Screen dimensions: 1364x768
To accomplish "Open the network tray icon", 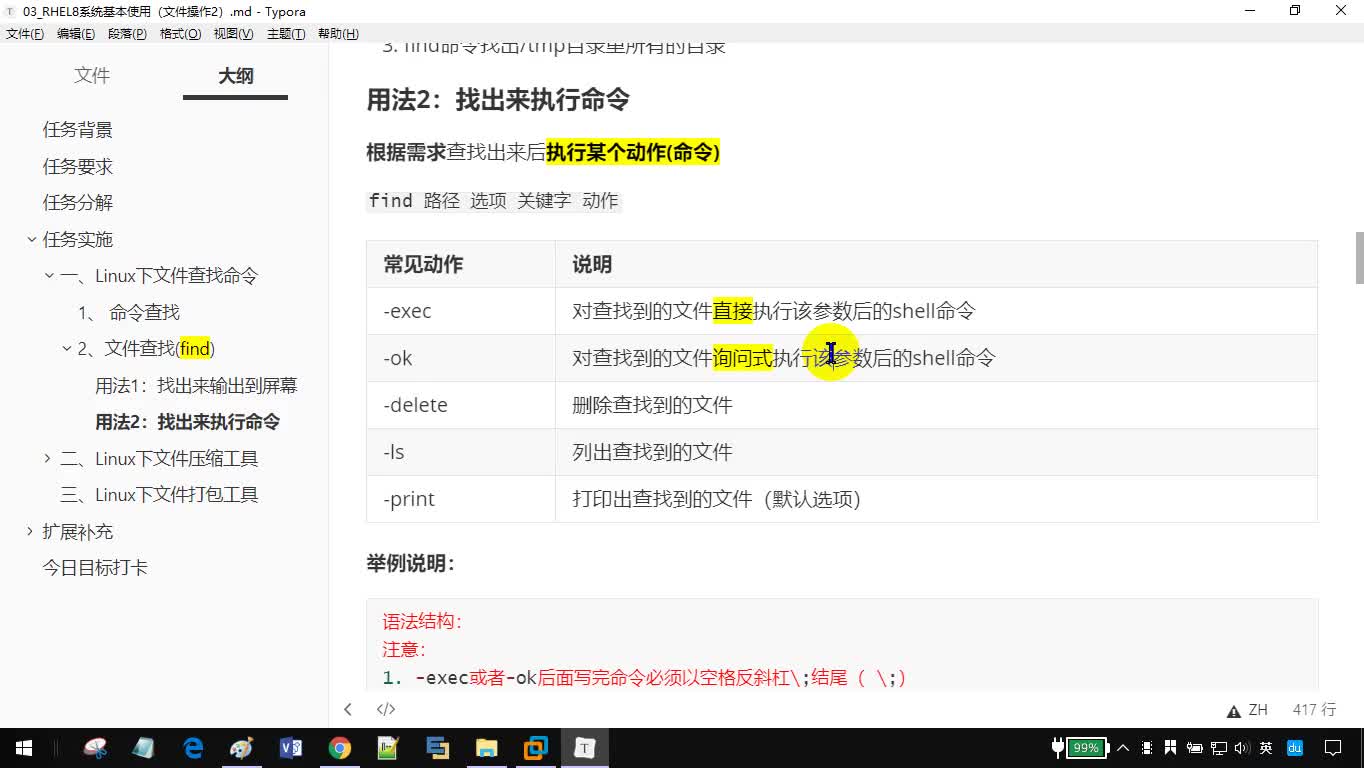I will tap(1219, 748).
